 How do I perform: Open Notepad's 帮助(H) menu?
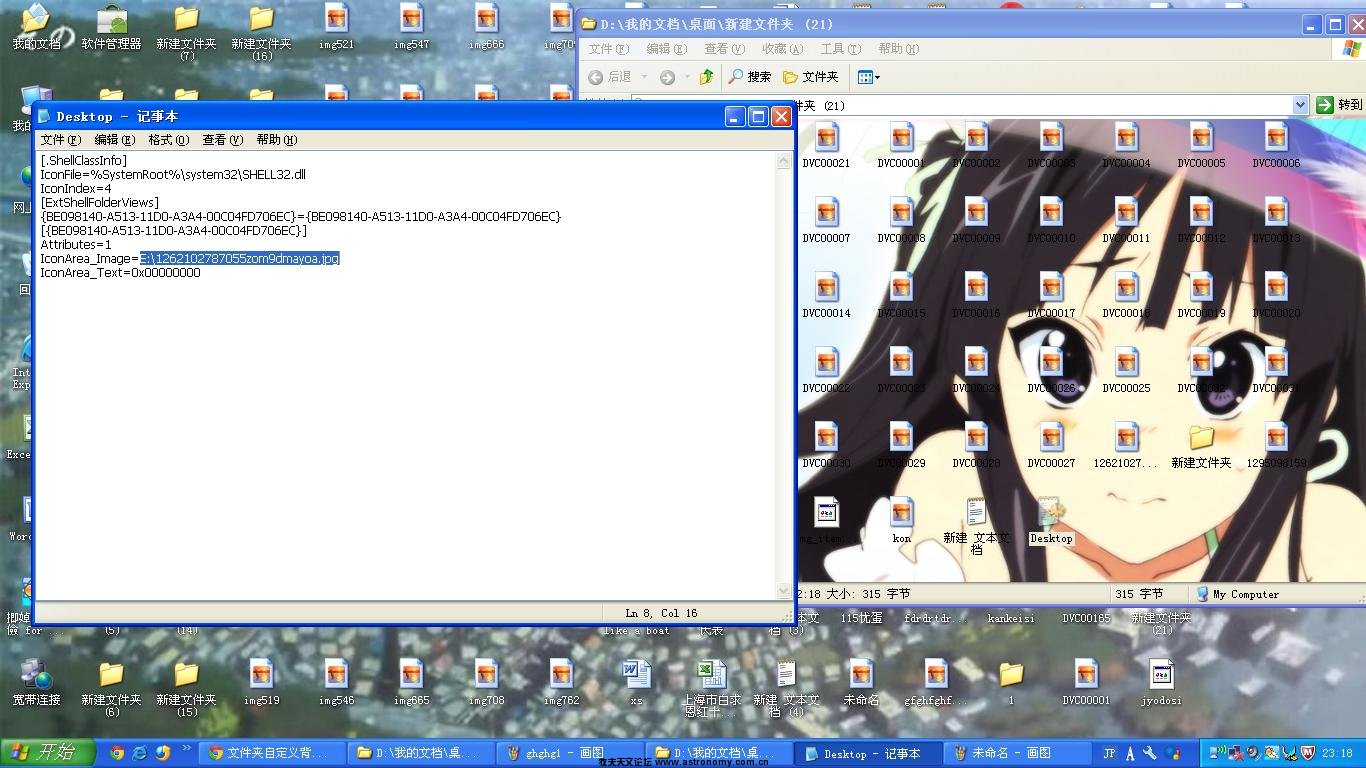pos(276,140)
